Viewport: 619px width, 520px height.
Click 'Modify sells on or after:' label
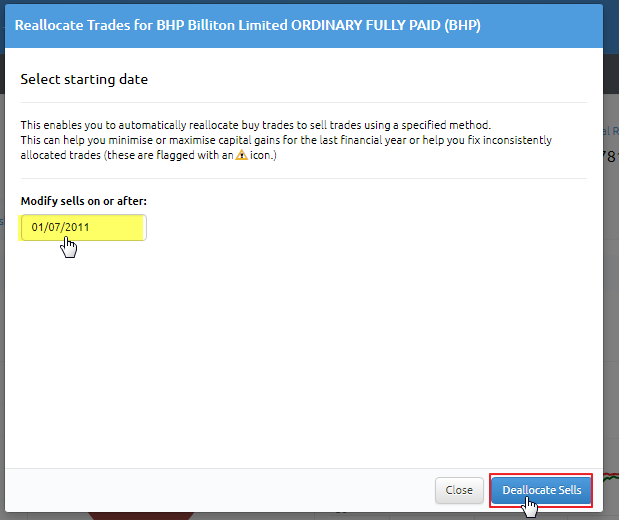coord(84,201)
